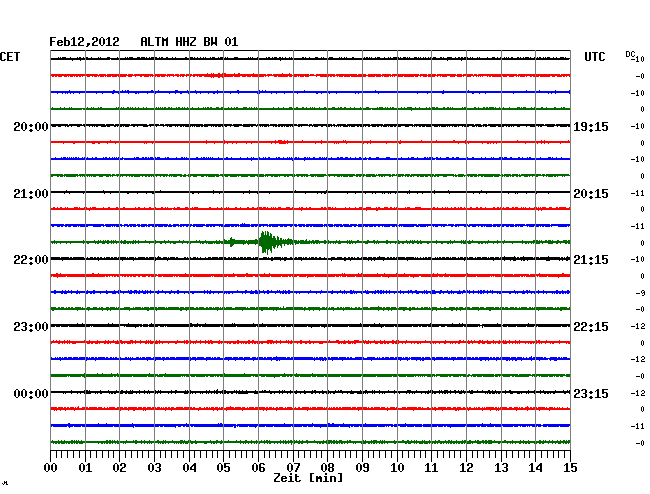Click the date label "Feb12,2012"
Image resolution: width=650 pixels, height=494 pixels.
tap(84, 42)
